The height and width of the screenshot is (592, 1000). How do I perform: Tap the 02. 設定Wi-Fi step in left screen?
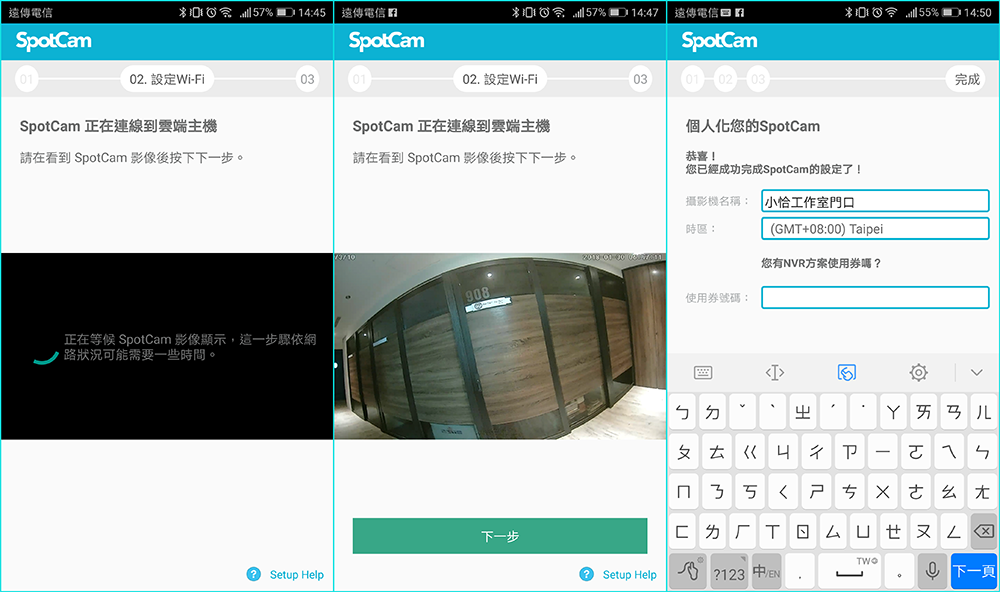point(167,79)
